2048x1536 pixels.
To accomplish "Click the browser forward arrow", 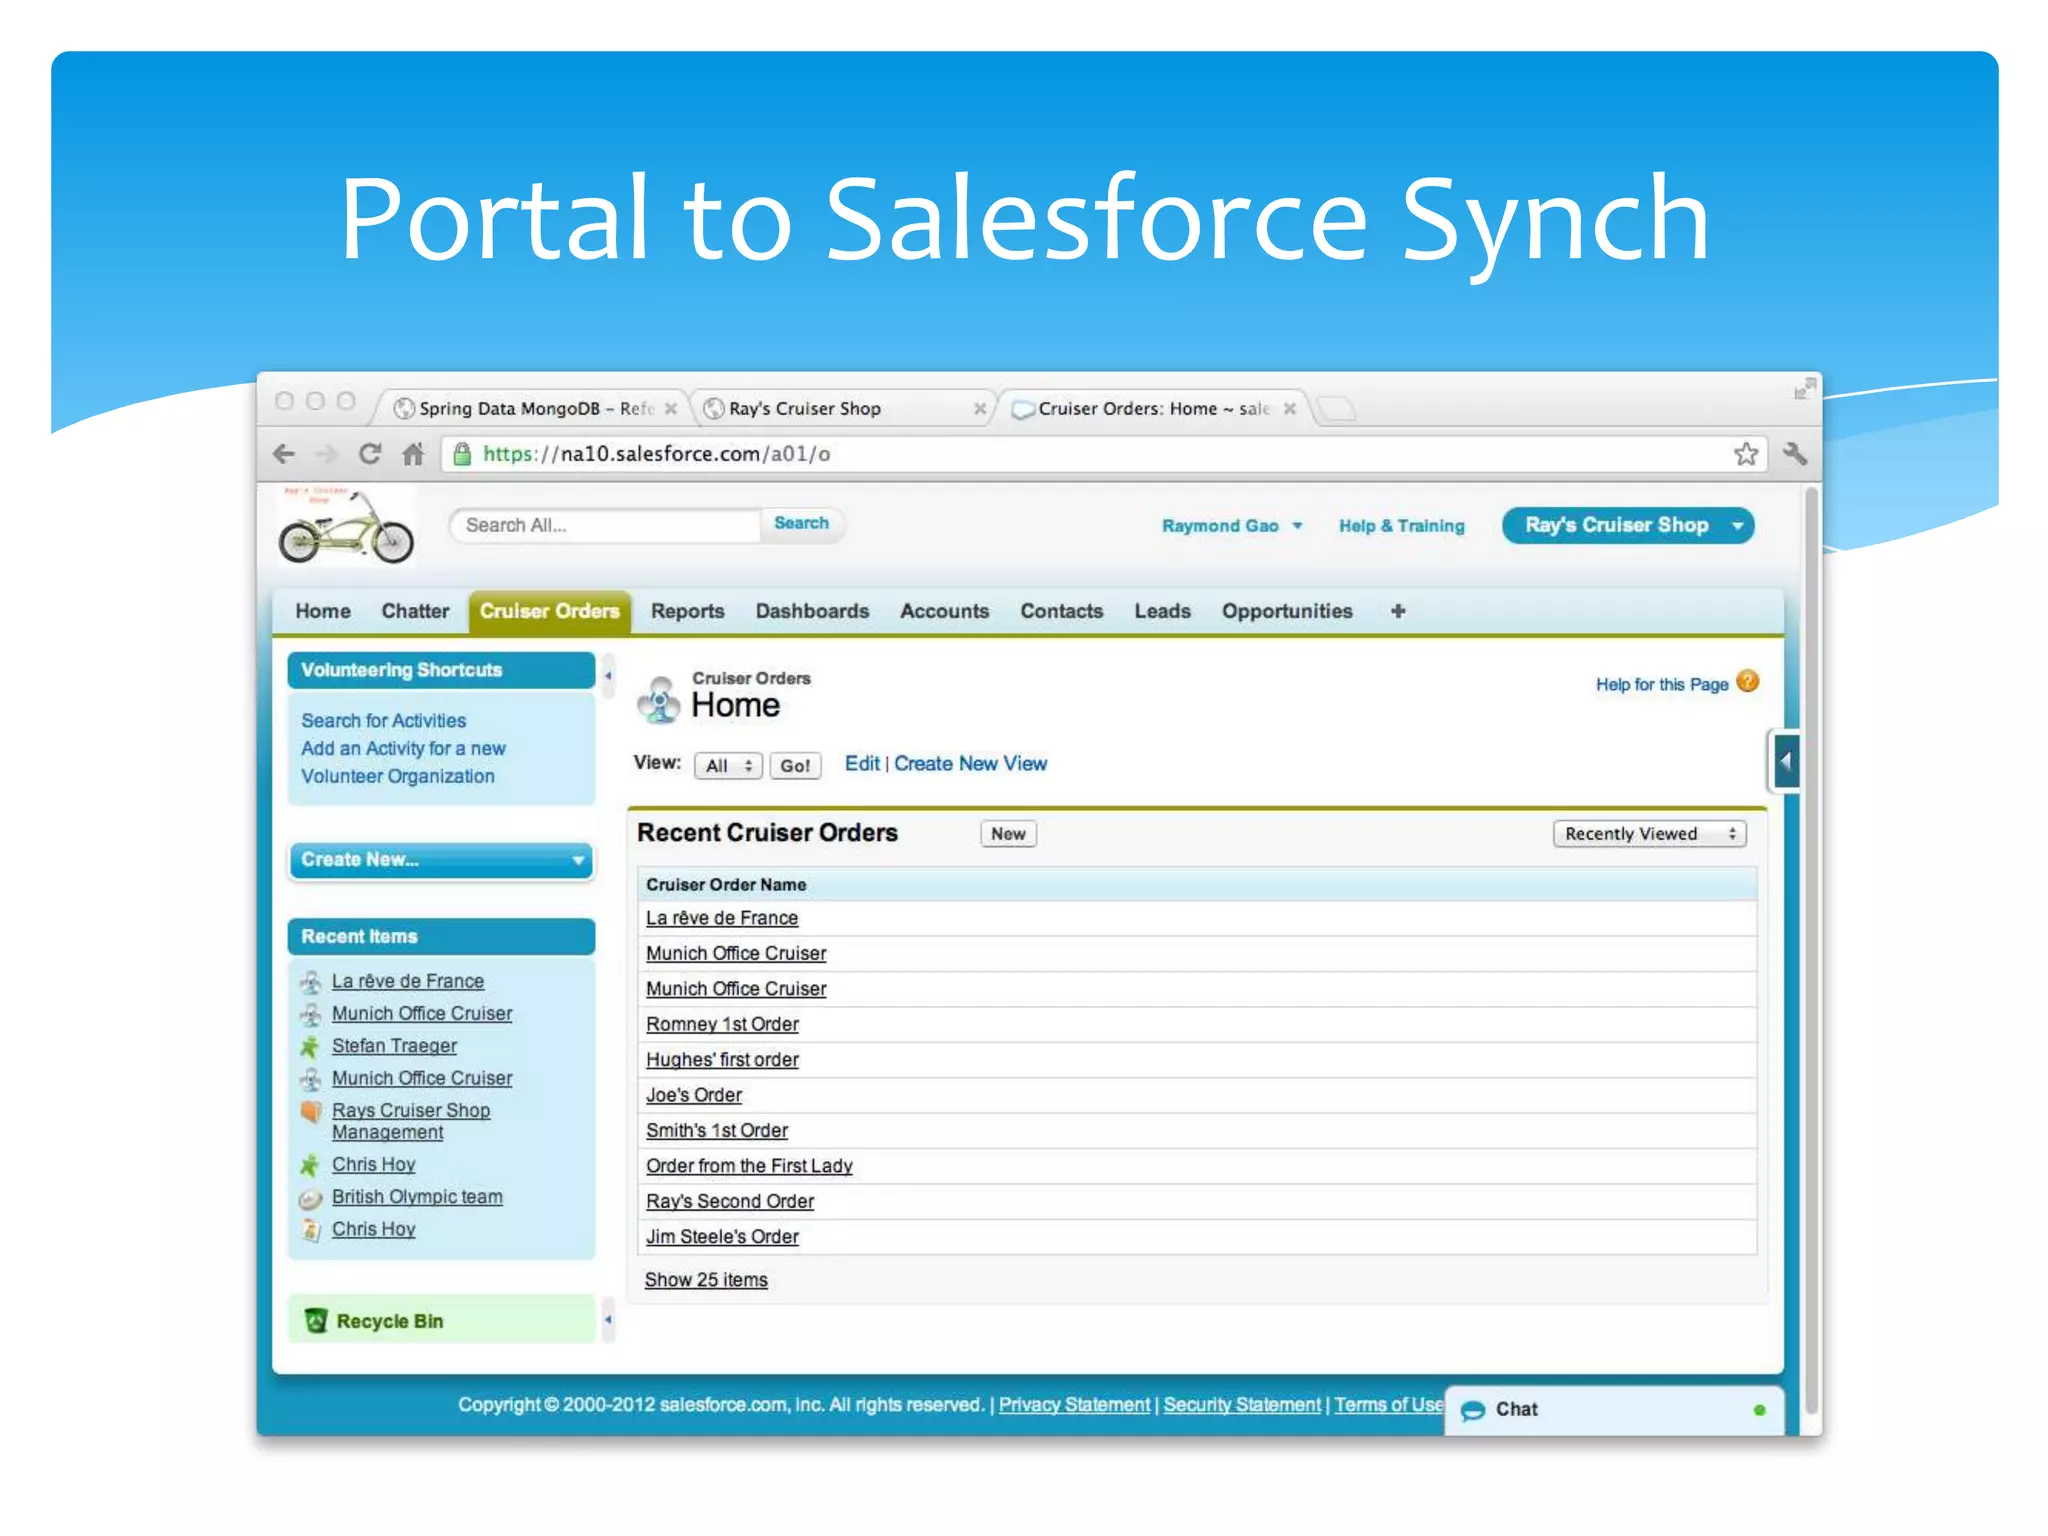I will (326, 454).
